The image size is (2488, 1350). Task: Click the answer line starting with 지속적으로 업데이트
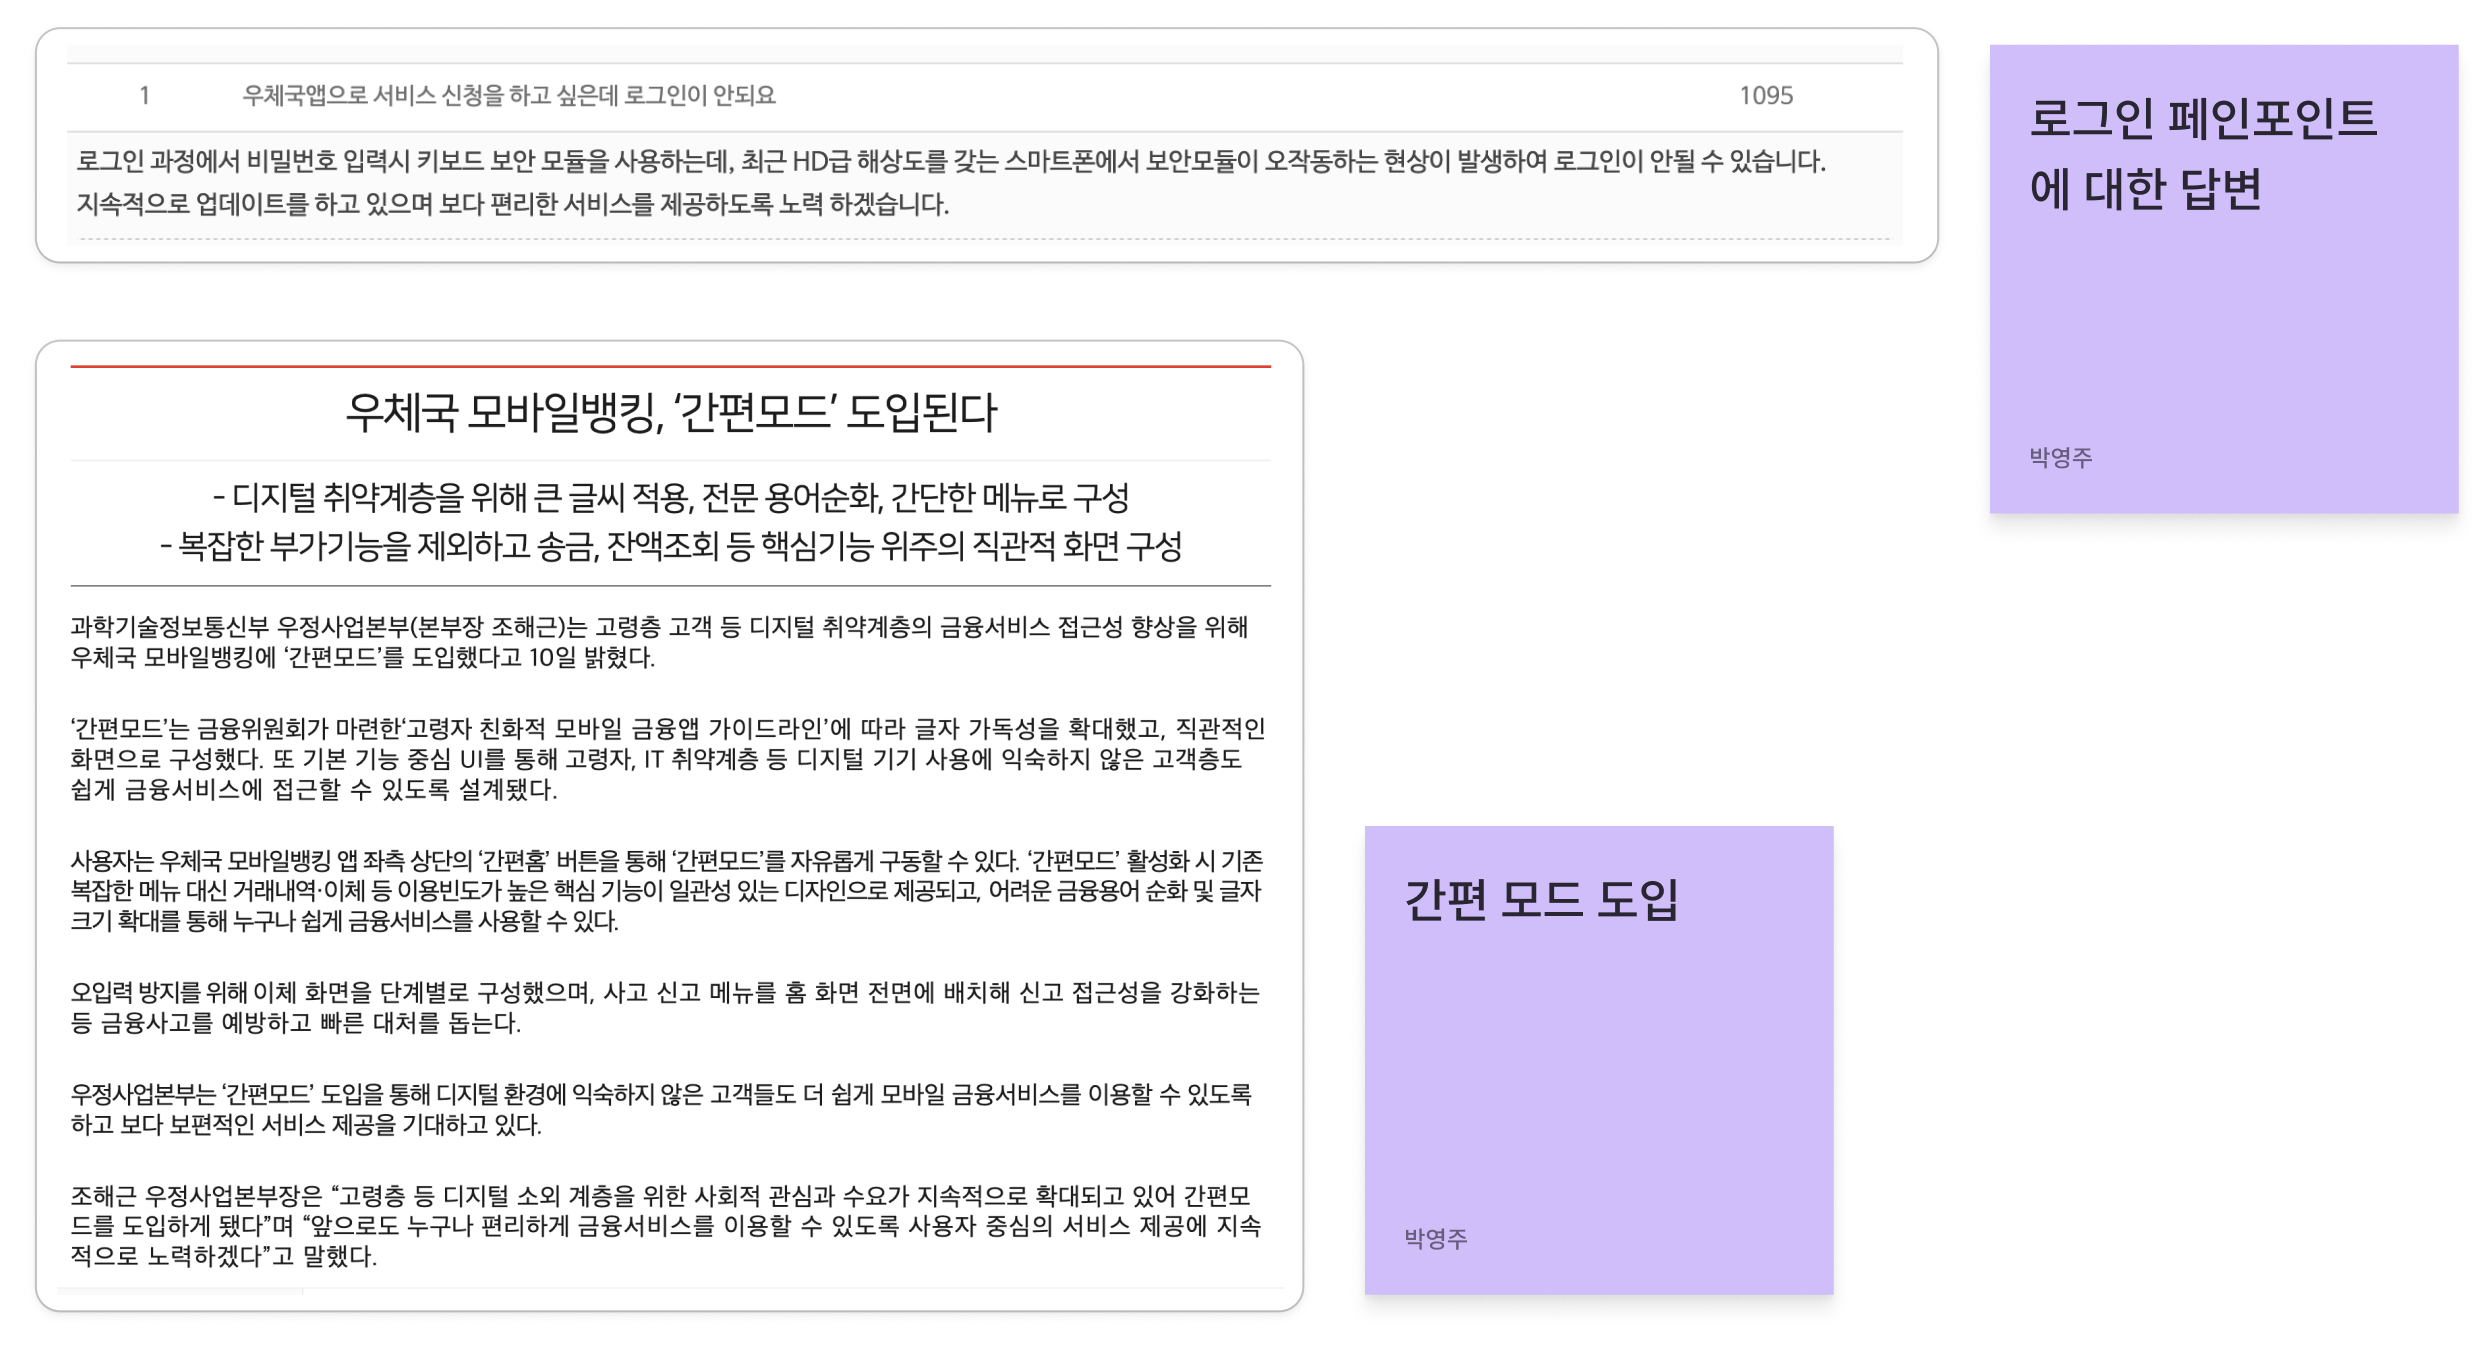pyautogui.click(x=512, y=205)
